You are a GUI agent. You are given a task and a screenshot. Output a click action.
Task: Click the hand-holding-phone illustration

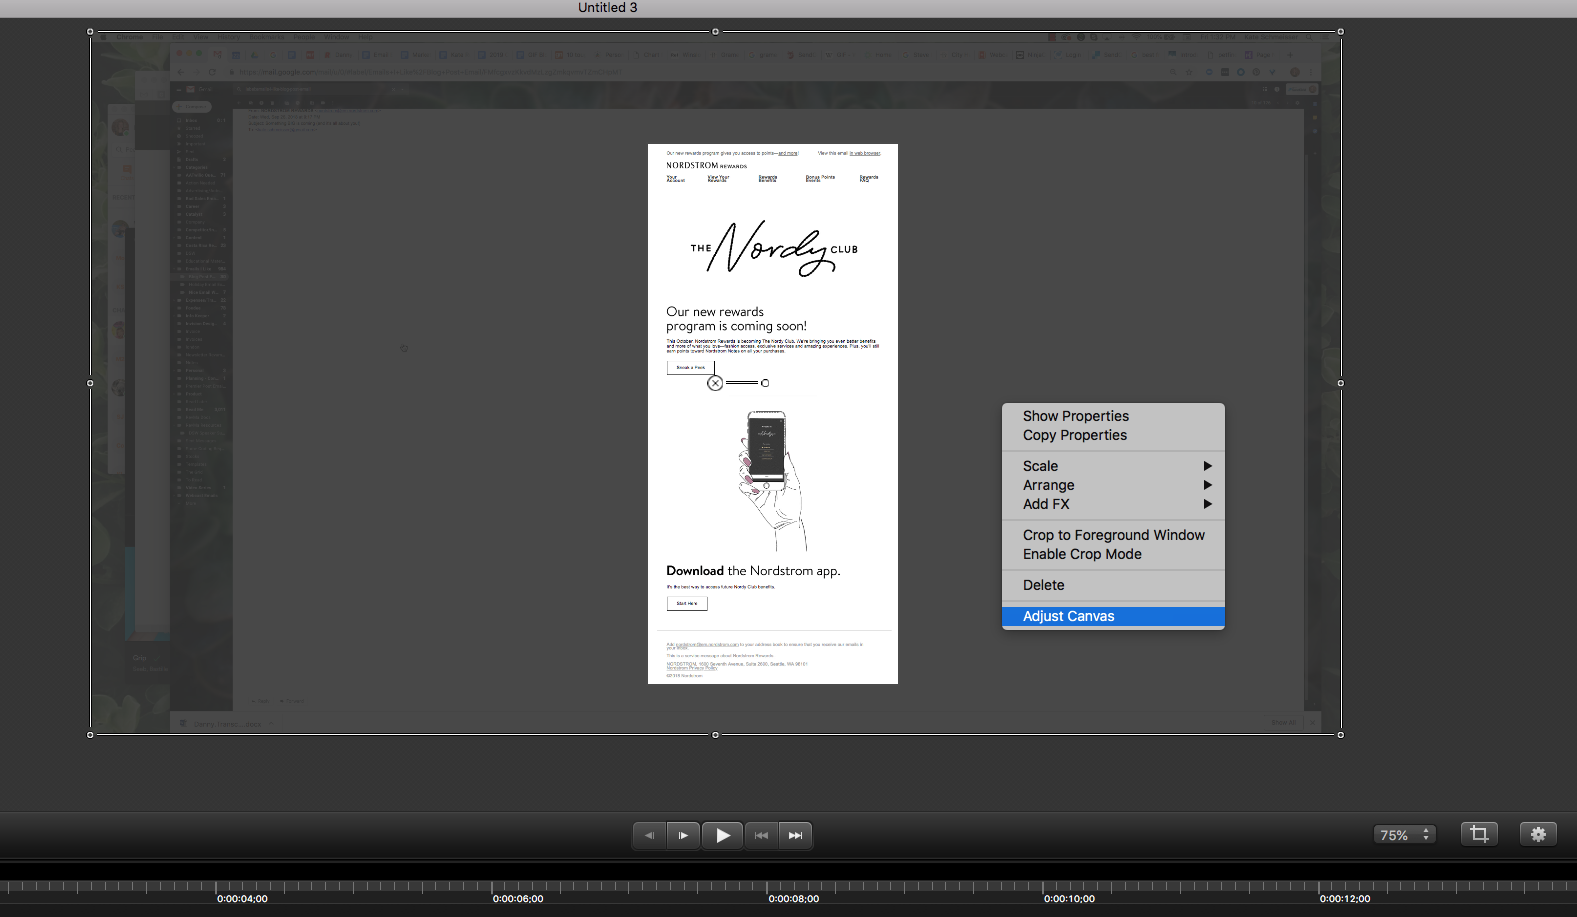click(773, 480)
